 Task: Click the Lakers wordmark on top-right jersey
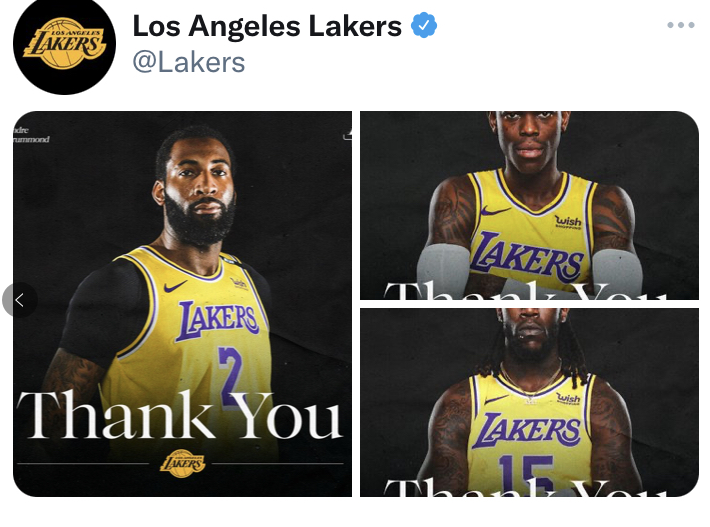point(526,255)
